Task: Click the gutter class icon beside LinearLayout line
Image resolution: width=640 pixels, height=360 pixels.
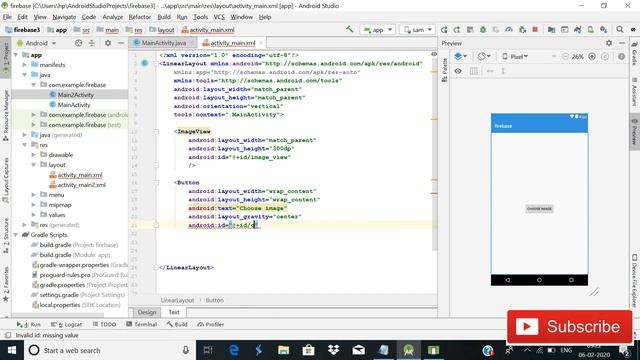Action: pos(144,63)
